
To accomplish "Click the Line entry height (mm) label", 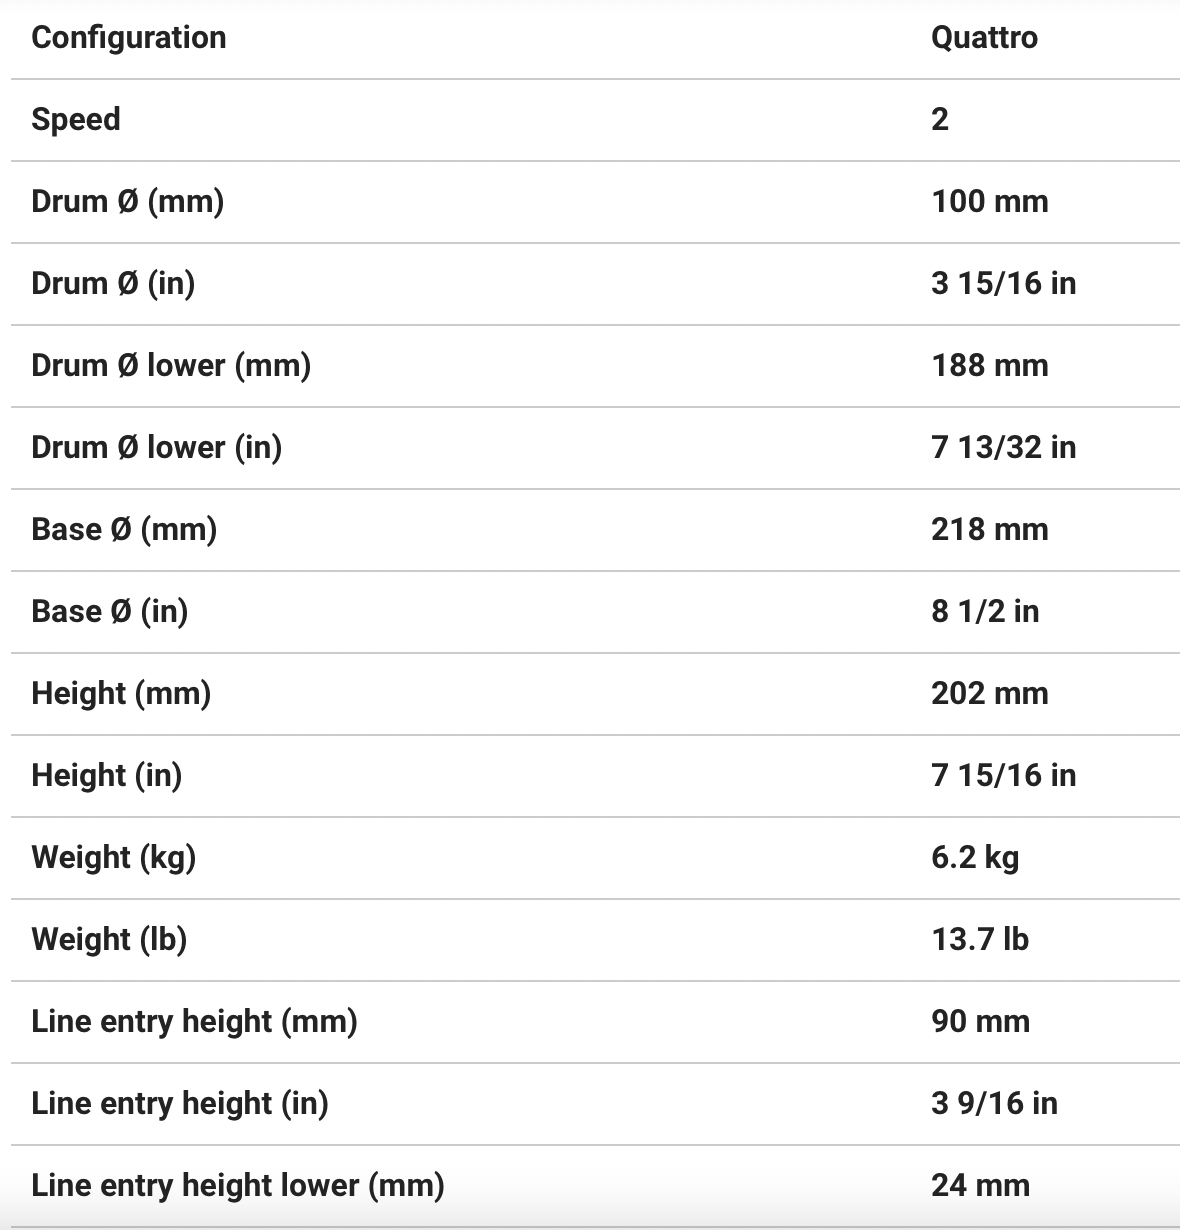I will tap(194, 1022).
